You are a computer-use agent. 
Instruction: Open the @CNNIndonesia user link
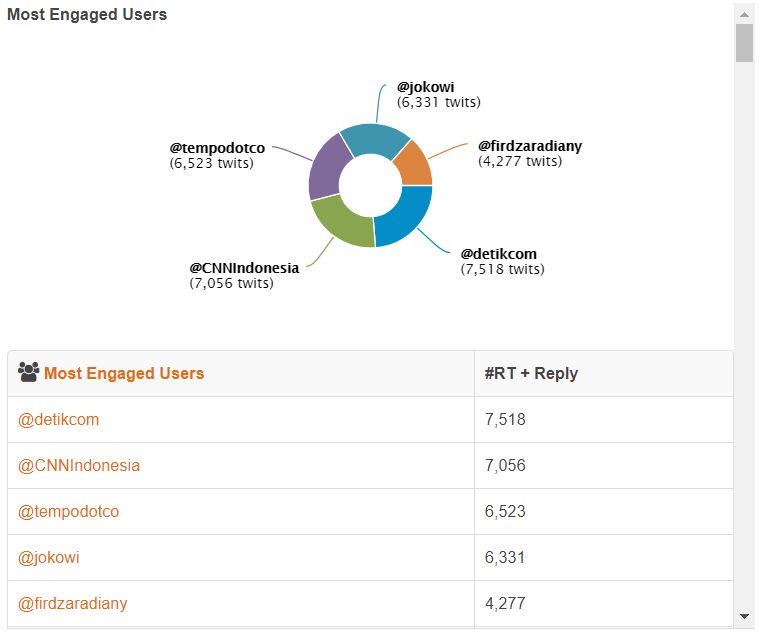pyautogui.click(x=79, y=466)
